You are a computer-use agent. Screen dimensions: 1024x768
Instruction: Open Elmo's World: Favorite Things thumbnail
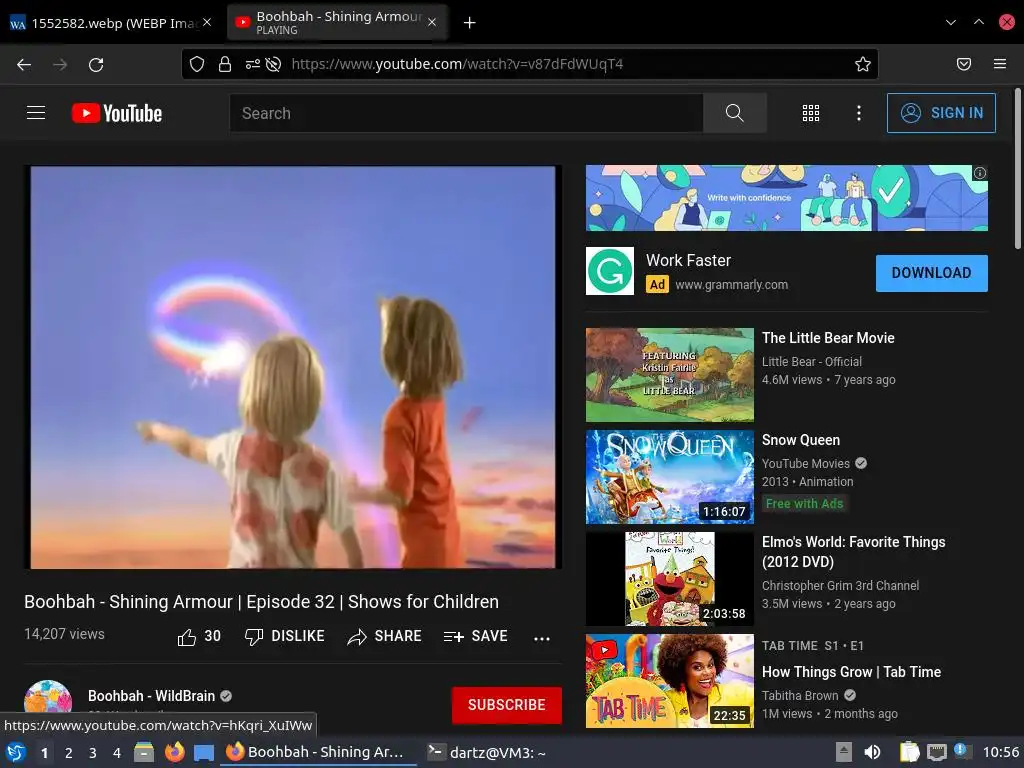pos(669,579)
